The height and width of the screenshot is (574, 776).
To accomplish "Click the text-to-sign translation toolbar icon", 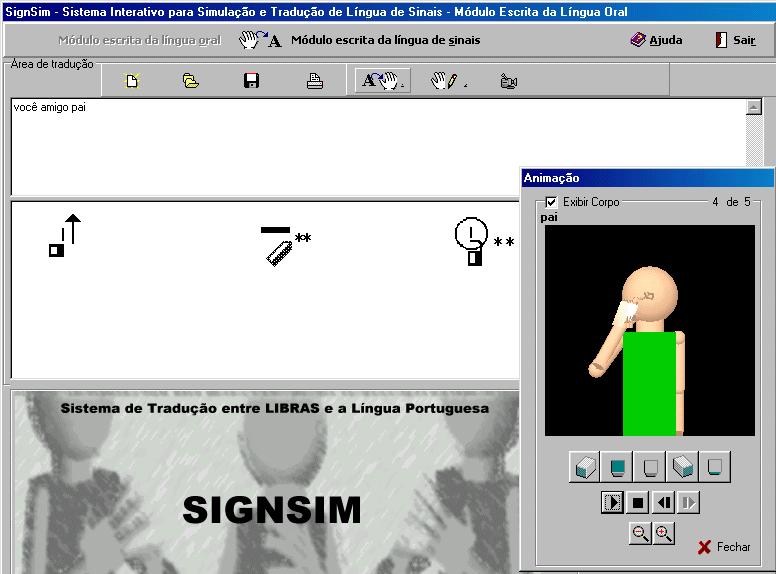I will 382,81.
